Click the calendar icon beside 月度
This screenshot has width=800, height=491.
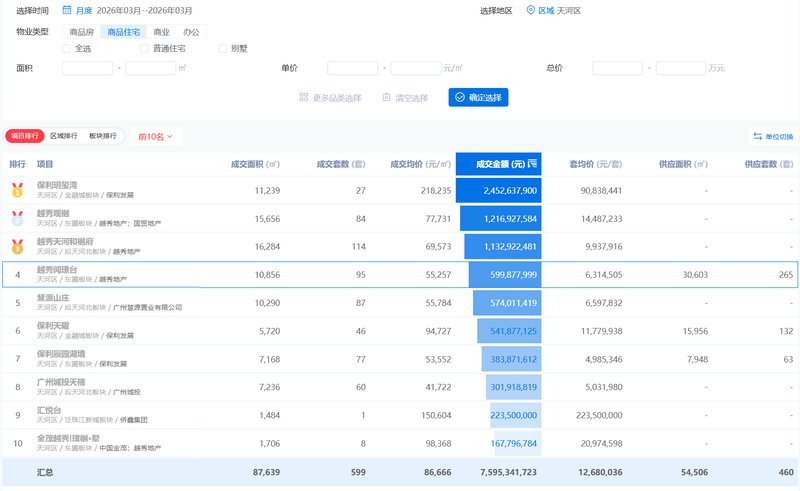point(67,10)
